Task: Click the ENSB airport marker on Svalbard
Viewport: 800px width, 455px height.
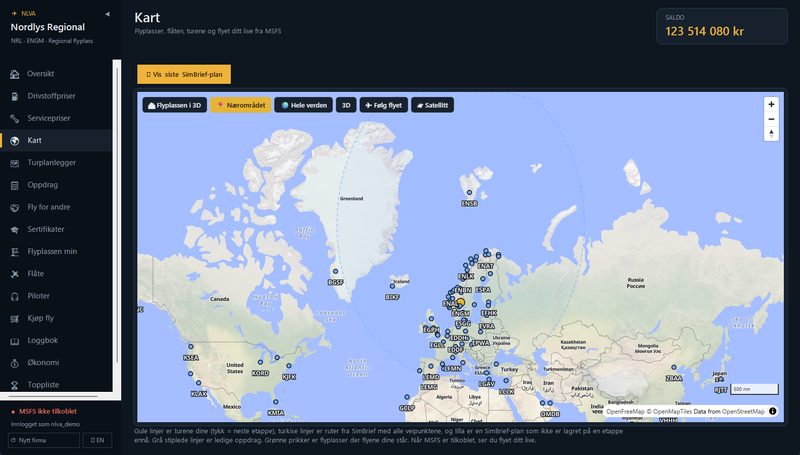Action: [x=469, y=193]
